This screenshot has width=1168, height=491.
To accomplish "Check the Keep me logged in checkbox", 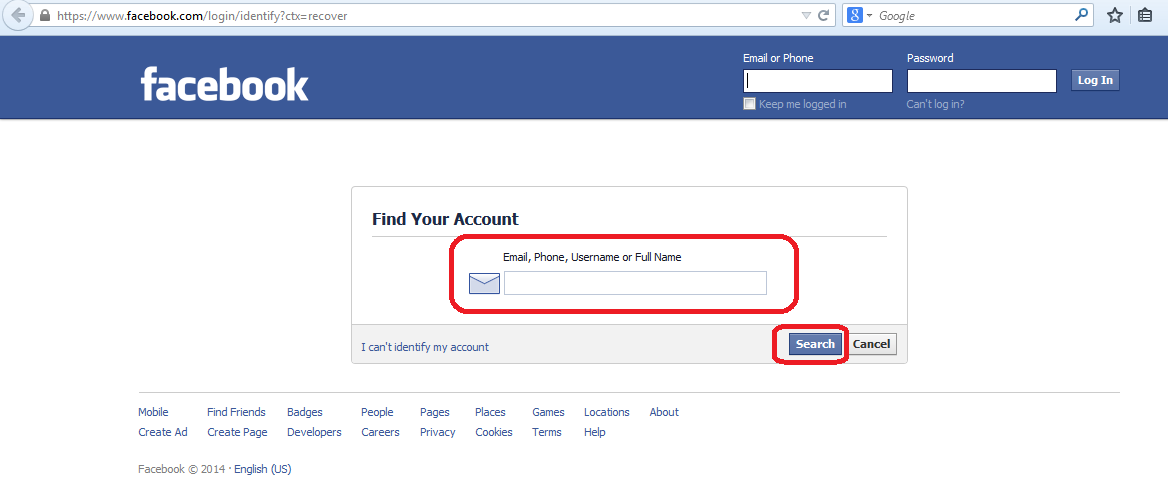I will 749,104.
